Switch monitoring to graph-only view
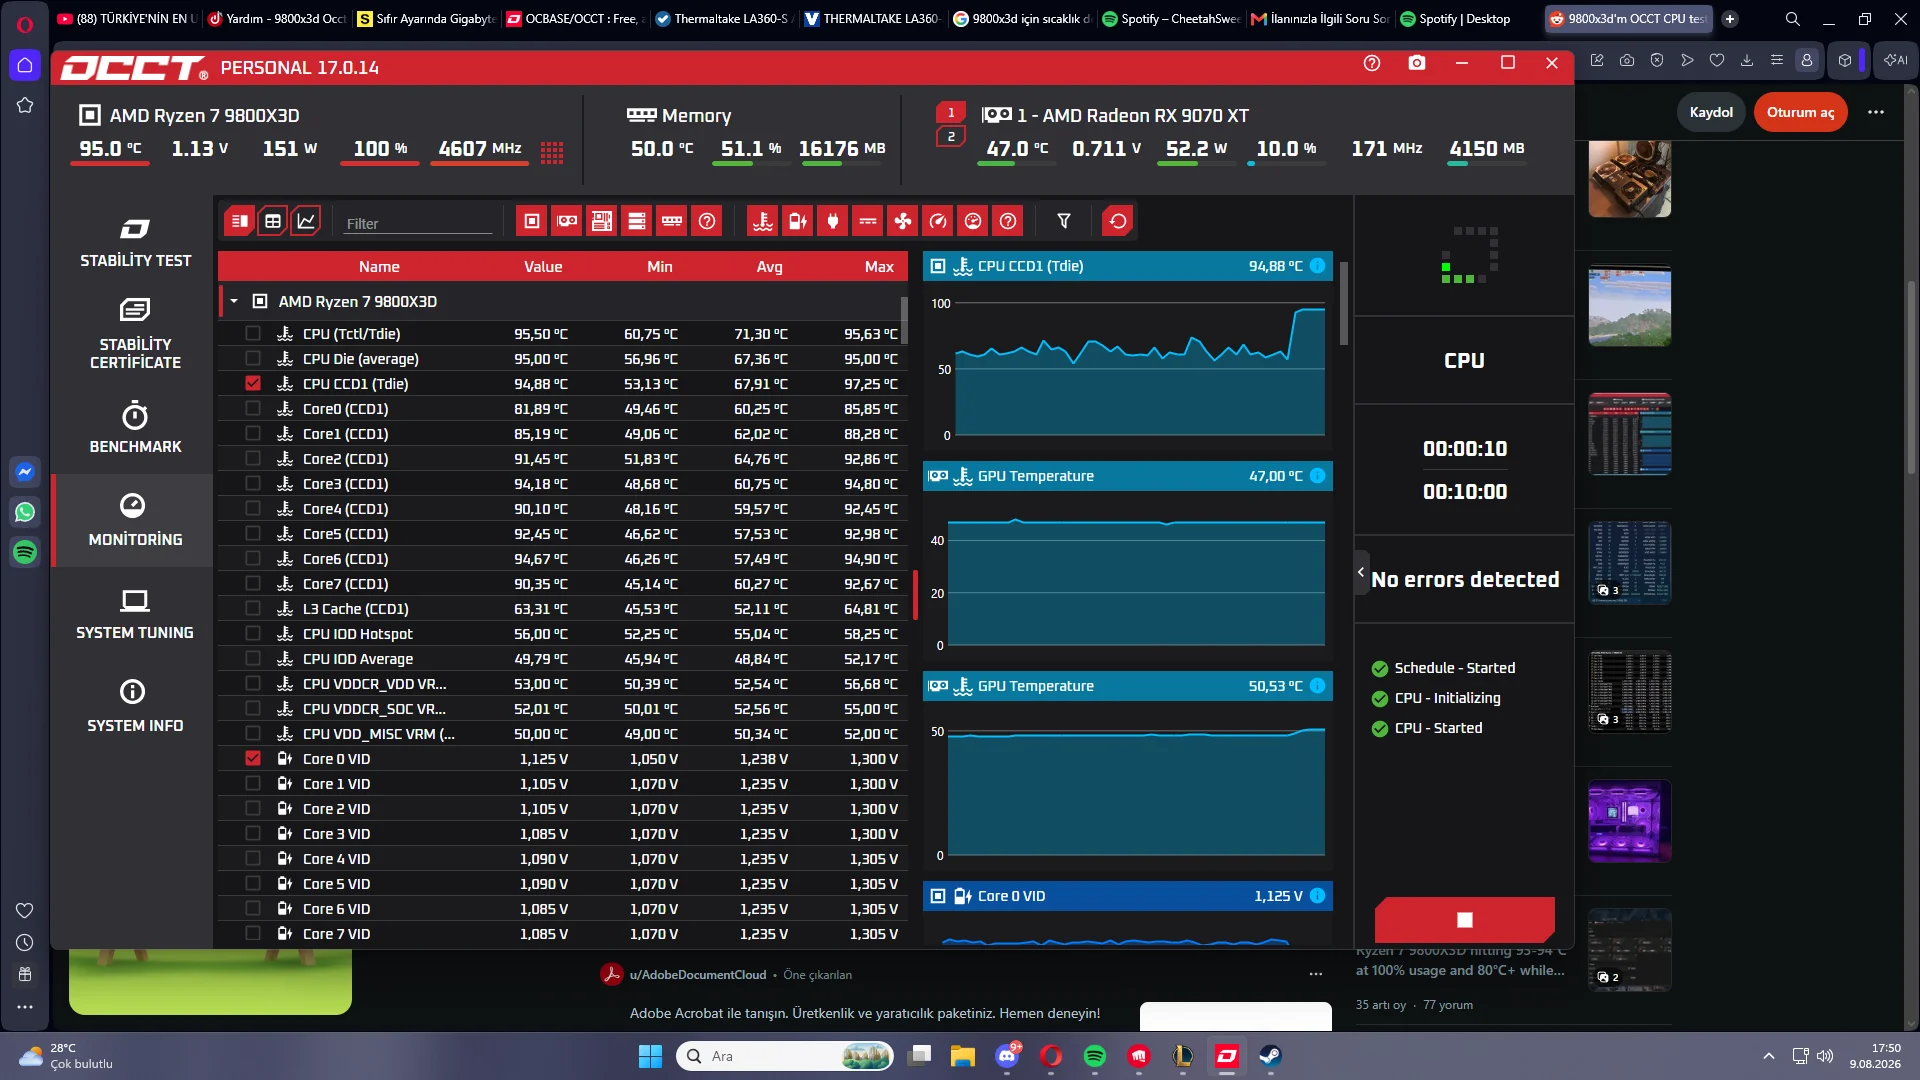This screenshot has height=1080, width=1920. [306, 221]
